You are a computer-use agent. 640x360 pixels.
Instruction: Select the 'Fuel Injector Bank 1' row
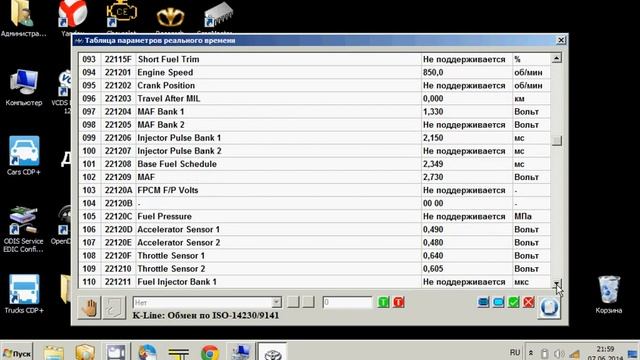coord(314,282)
